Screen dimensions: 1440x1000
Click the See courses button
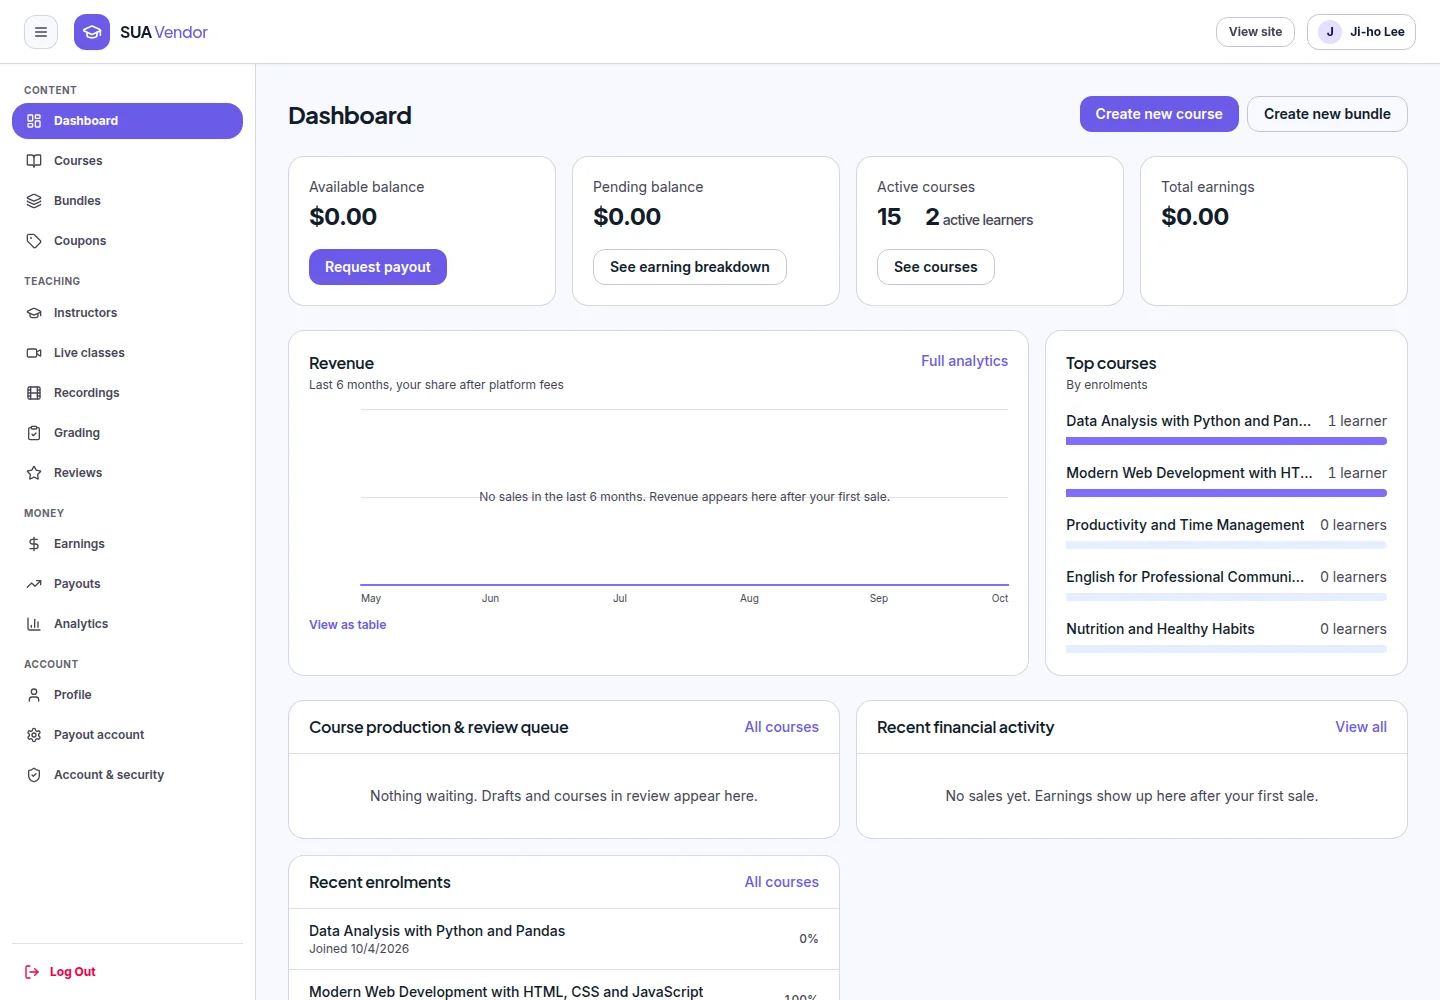(936, 267)
